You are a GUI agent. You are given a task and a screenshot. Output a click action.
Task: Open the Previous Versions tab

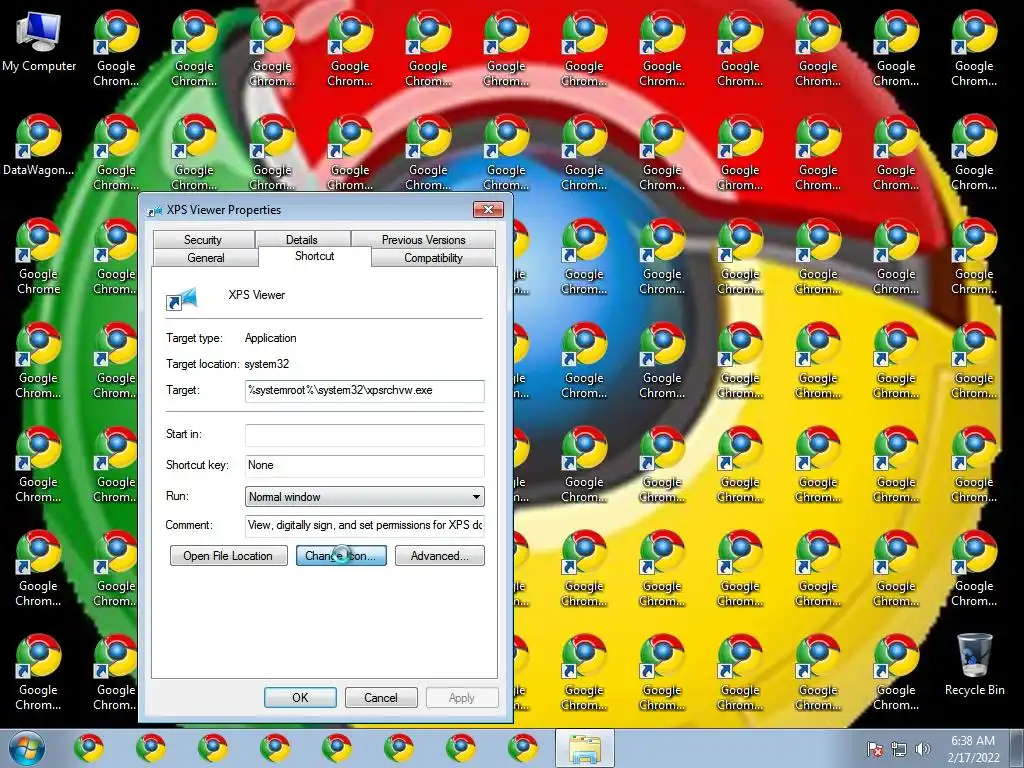423,240
